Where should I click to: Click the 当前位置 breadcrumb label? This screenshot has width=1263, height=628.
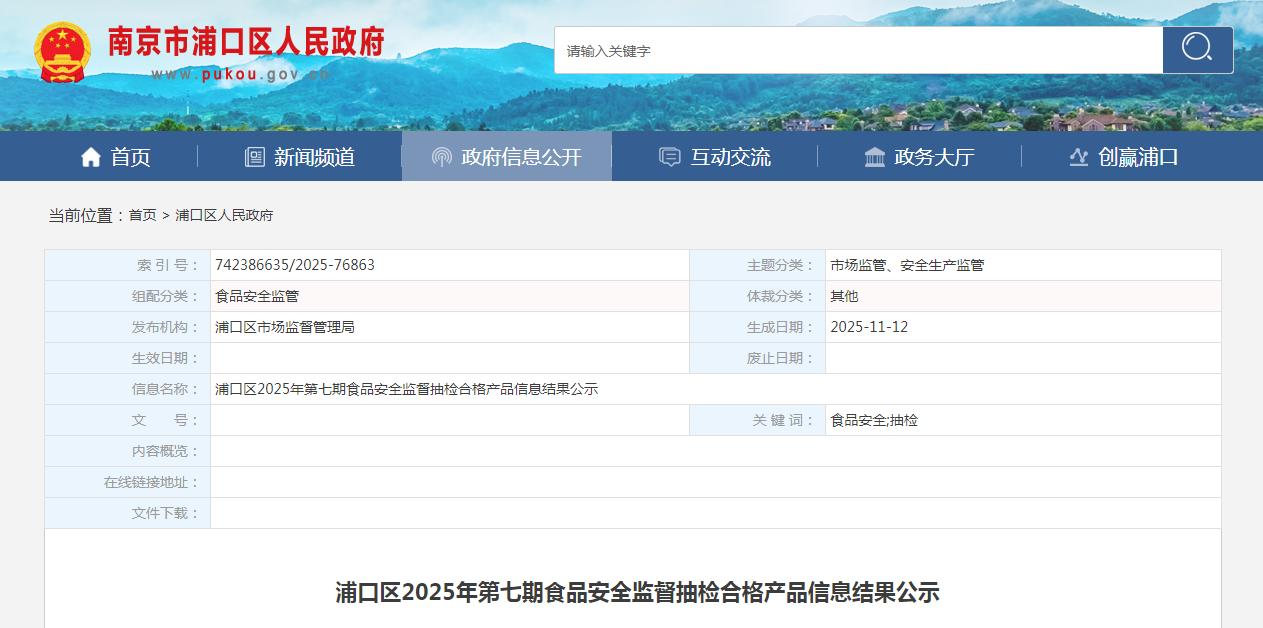click(85, 215)
